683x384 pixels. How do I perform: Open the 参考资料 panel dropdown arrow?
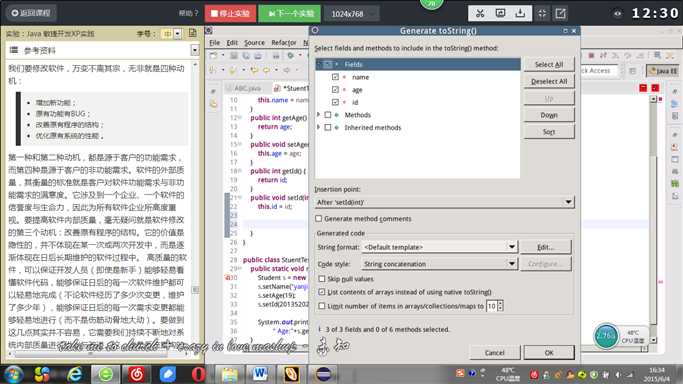pos(195,51)
